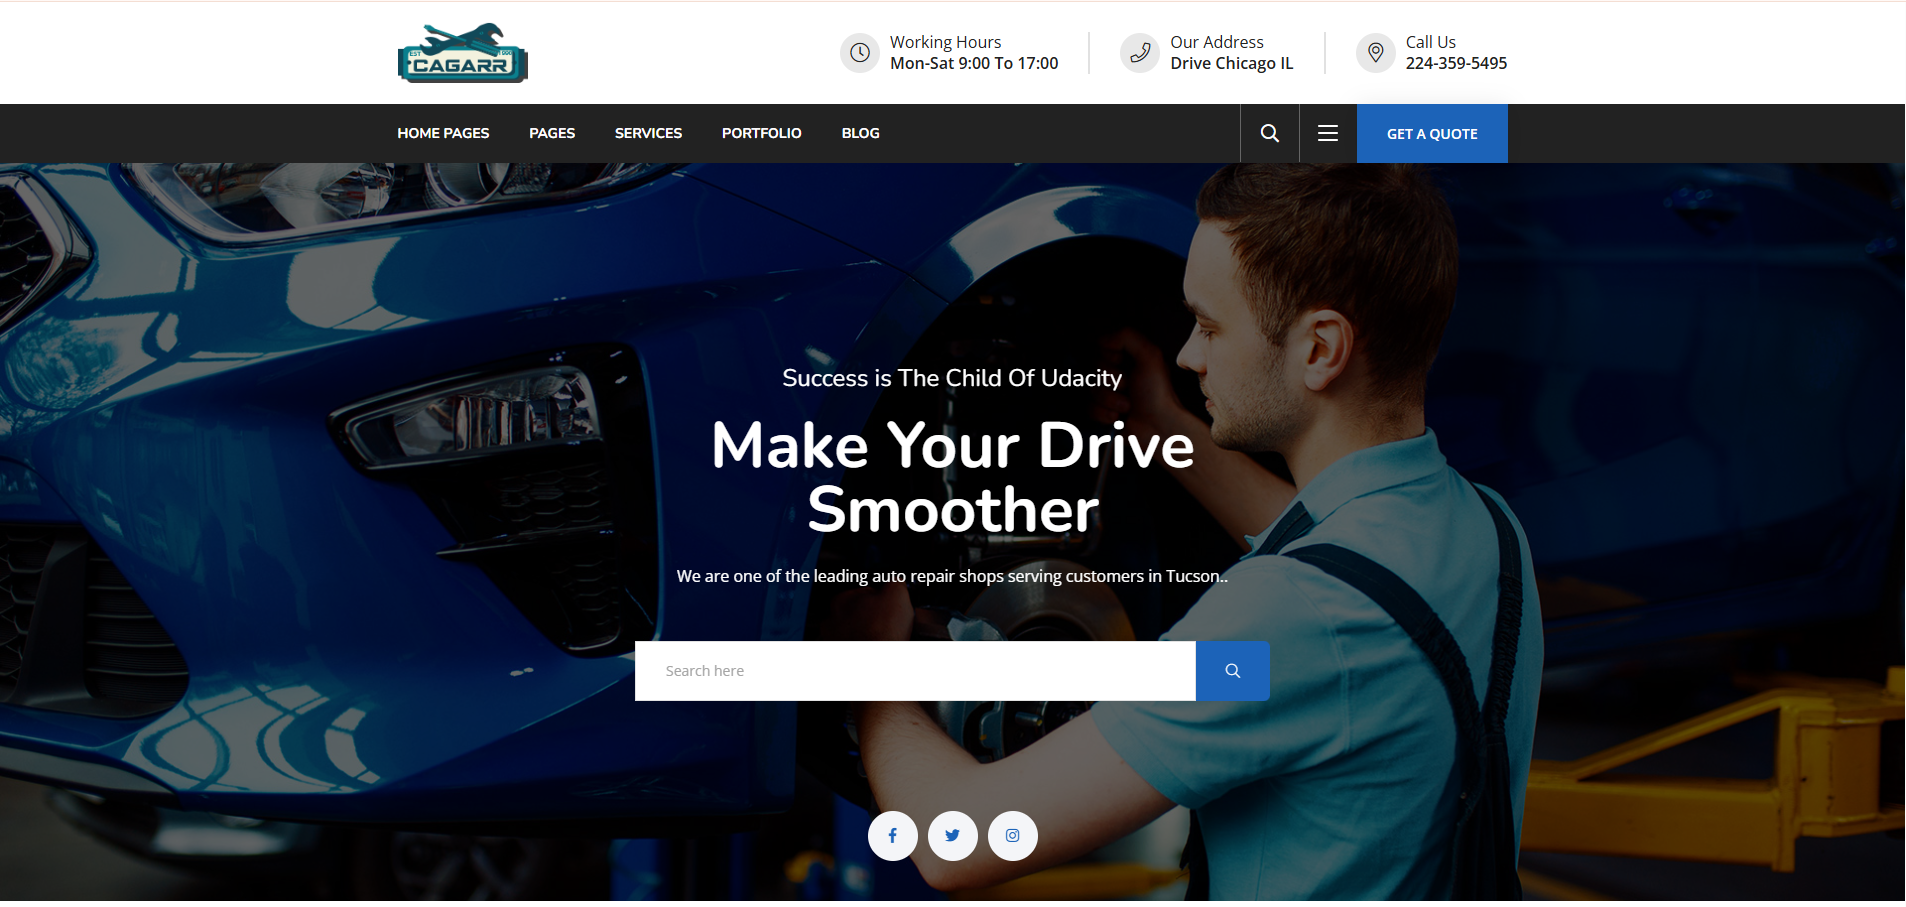
Task: Click the Cagarr logo in the header
Action: click(x=462, y=53)
